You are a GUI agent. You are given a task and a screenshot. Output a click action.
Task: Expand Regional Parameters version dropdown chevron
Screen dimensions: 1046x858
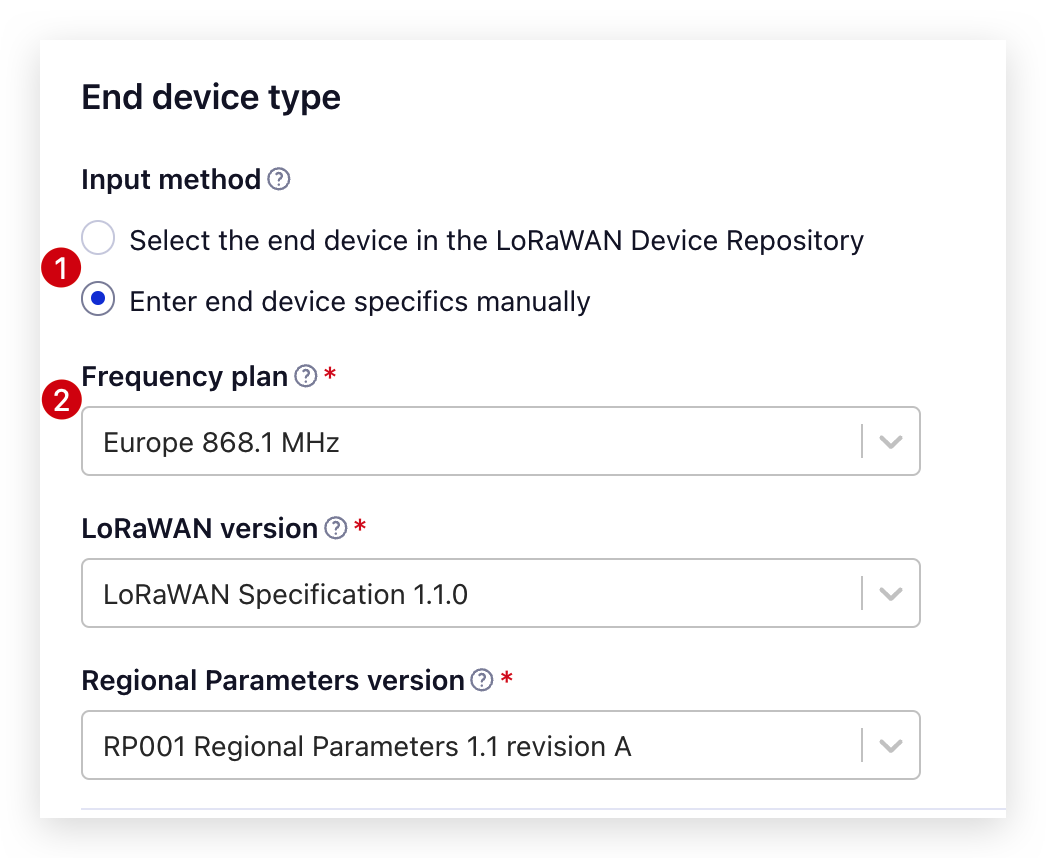pyautogui.click(x=891, y=745)
